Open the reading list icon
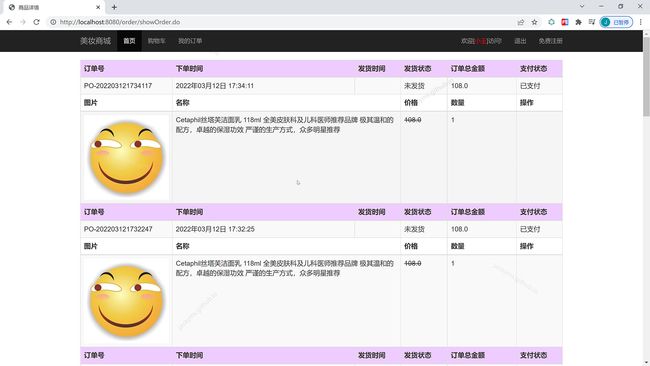Image resolution: width=650 pixels, height=366 pixels. pyautogui.click(x=592, y=22)
